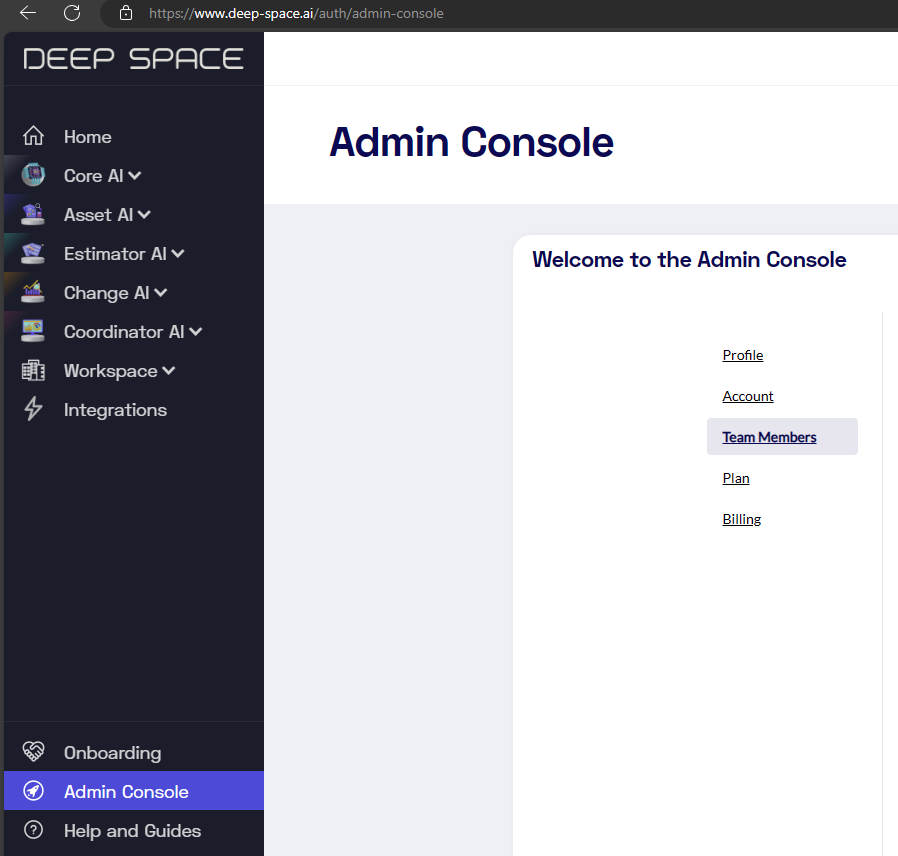
Task: Open Coordinator AI menu label
Action: [x=124, y=332]
